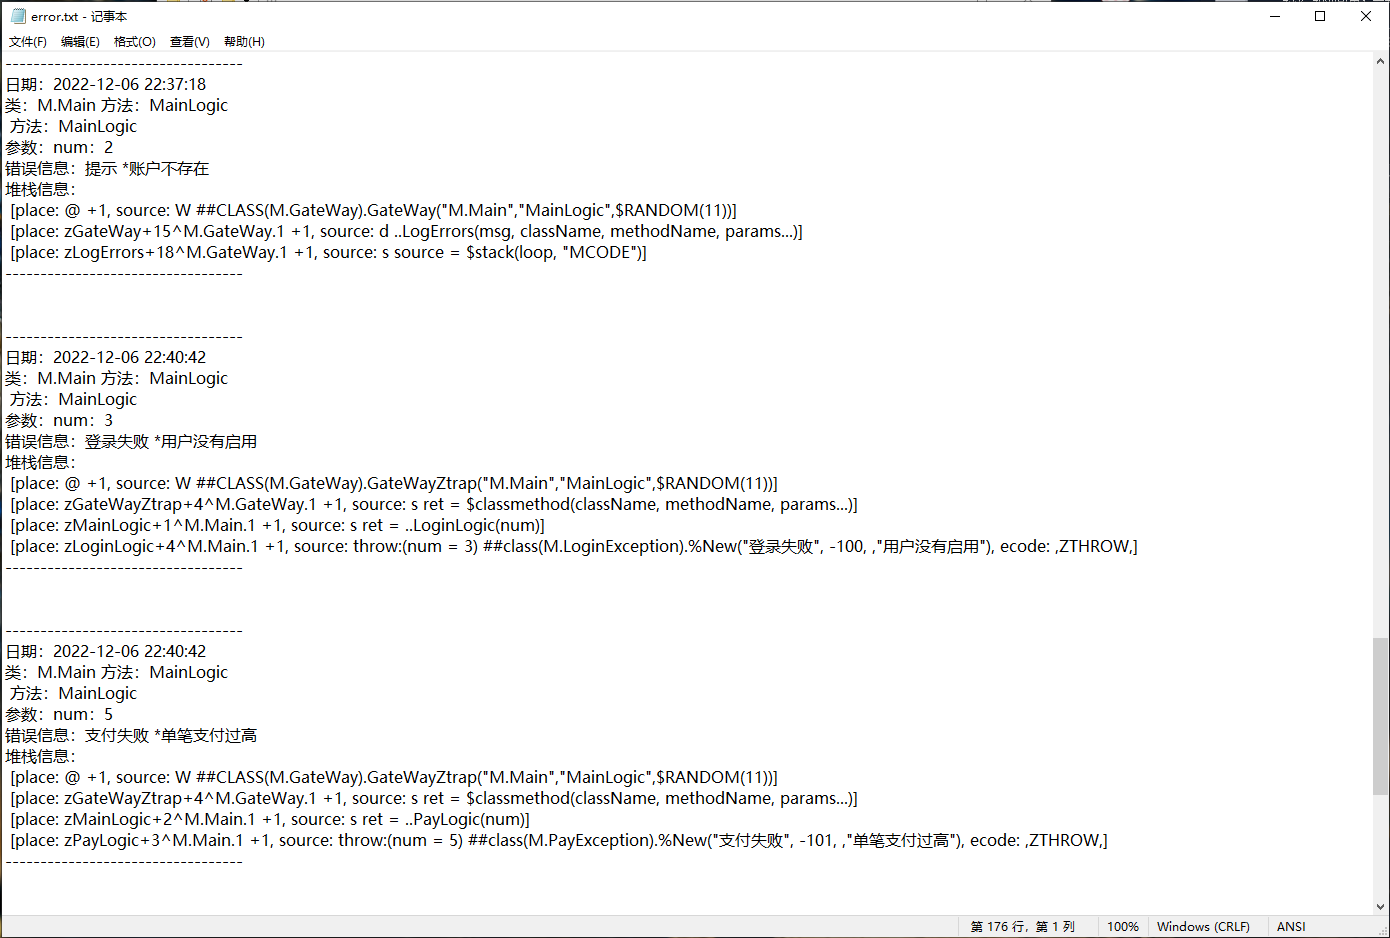Image resolution: width=1390 pixels, height=938 pixels.
Task: Click the scrollbar up arrow
Action: (1380, 61)
